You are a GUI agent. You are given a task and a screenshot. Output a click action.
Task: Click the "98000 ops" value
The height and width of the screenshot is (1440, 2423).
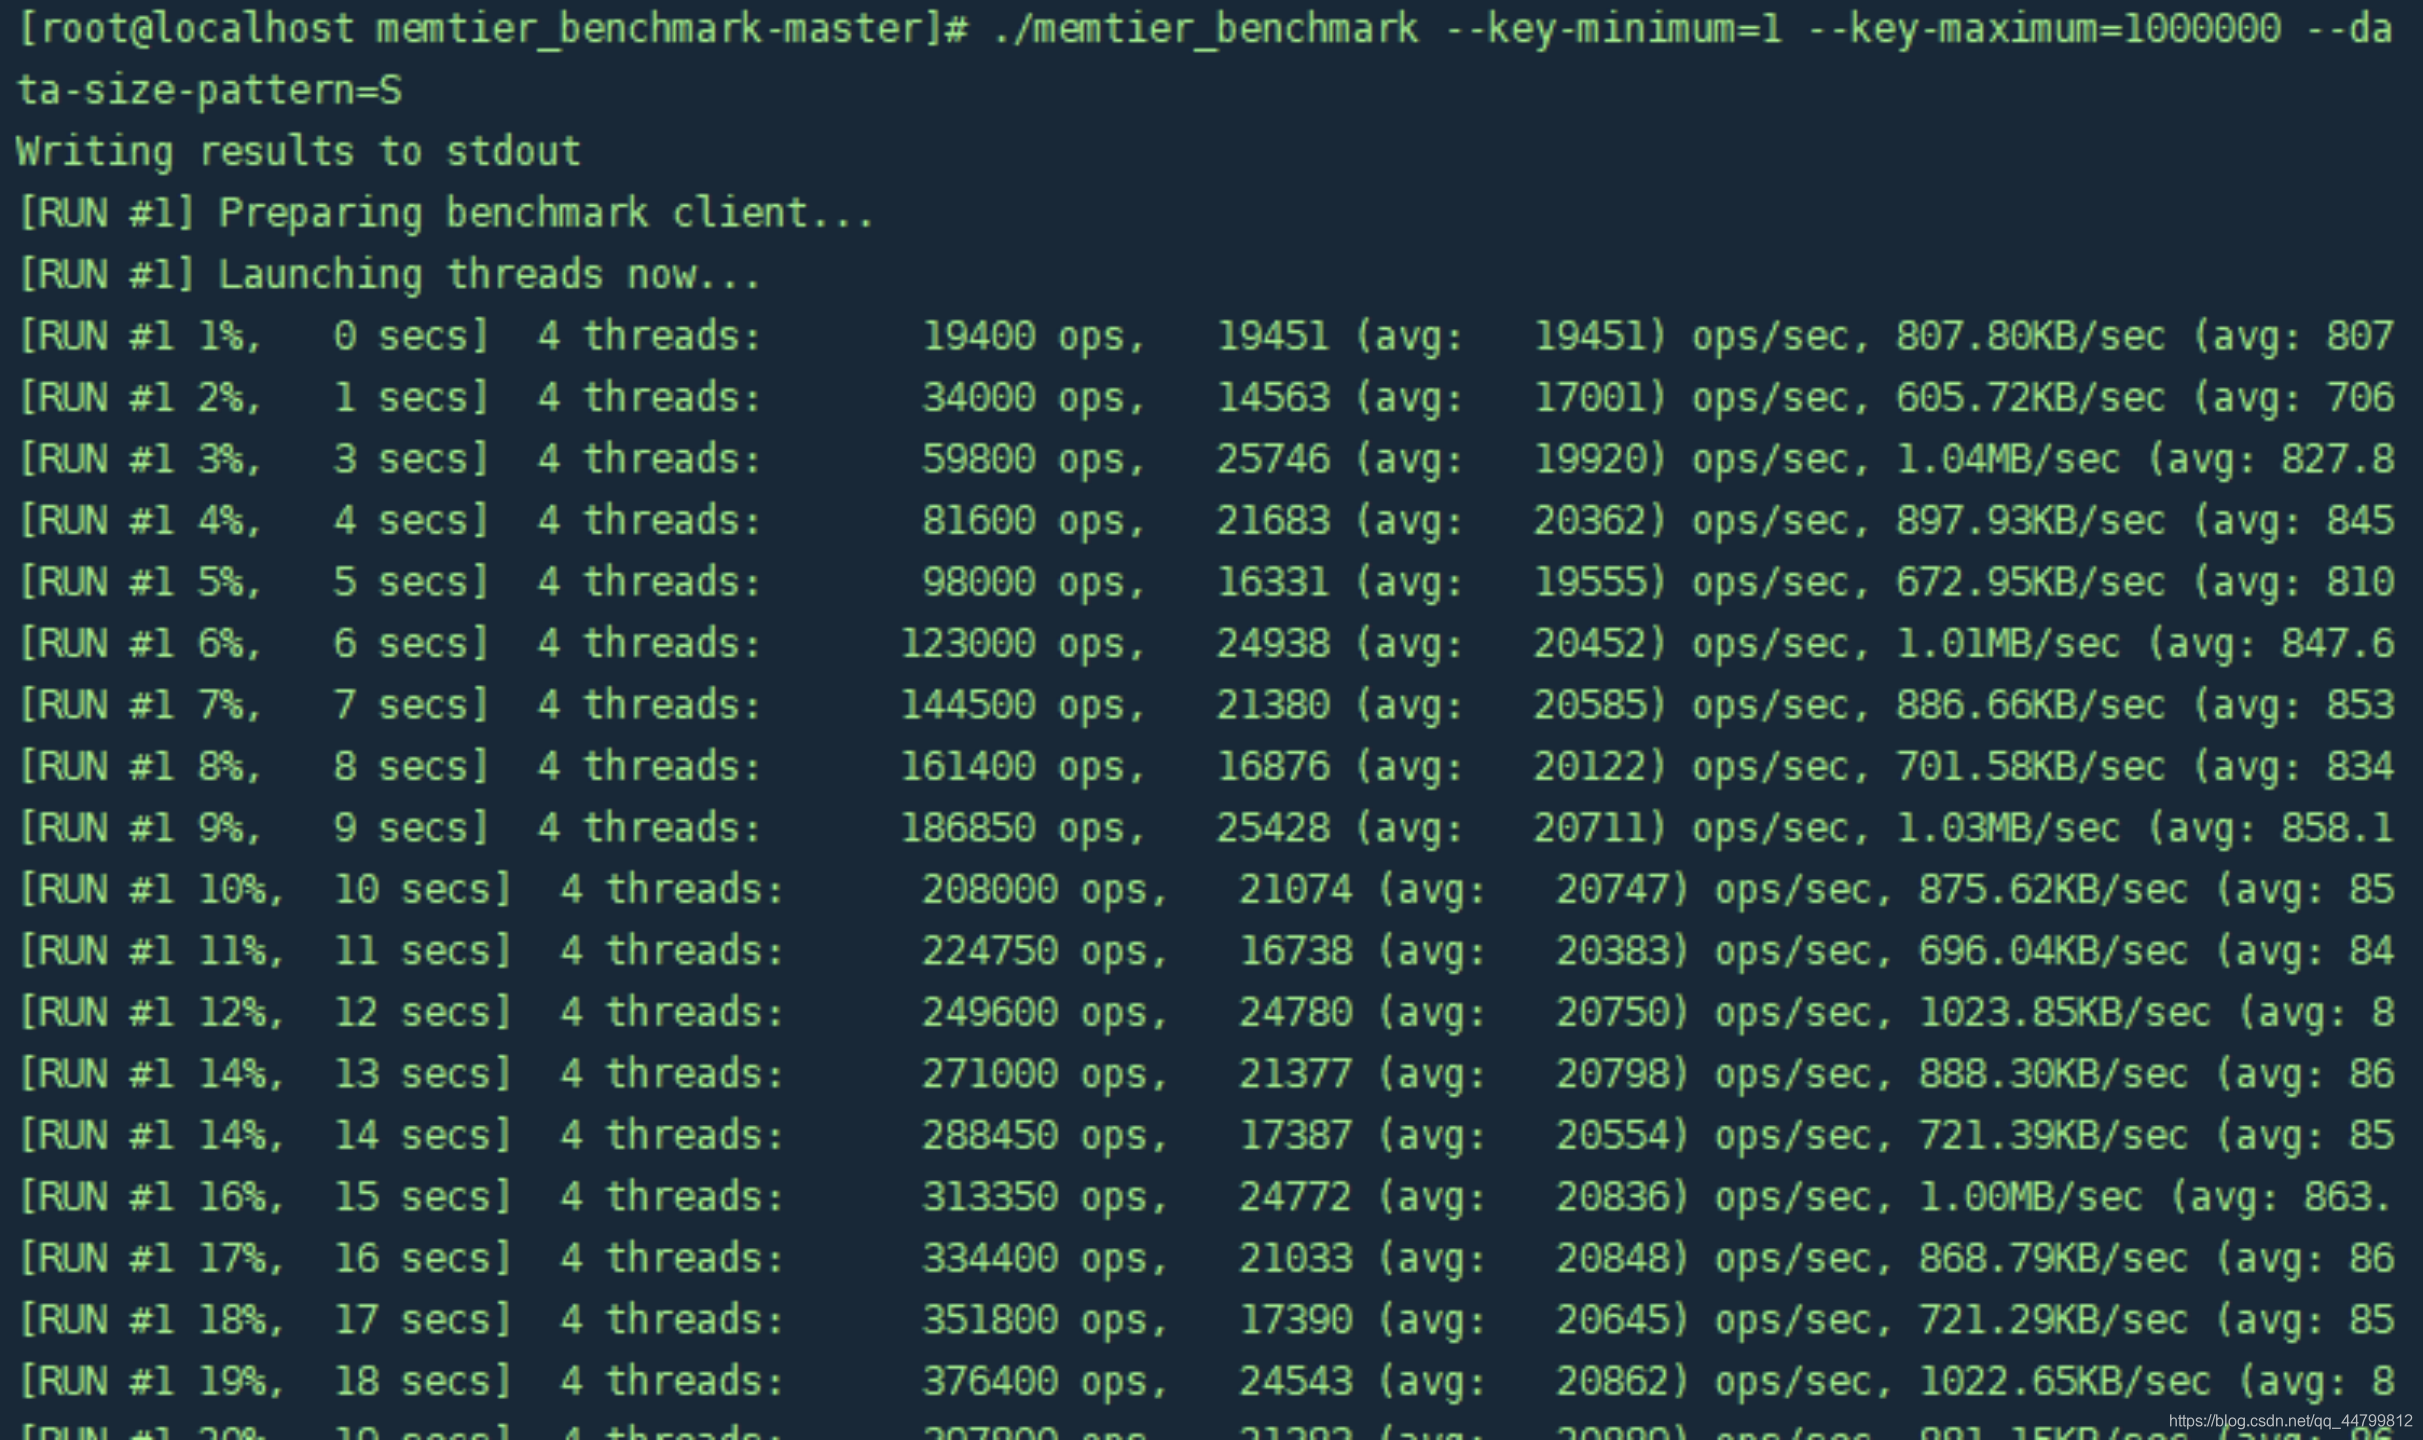1032,583
